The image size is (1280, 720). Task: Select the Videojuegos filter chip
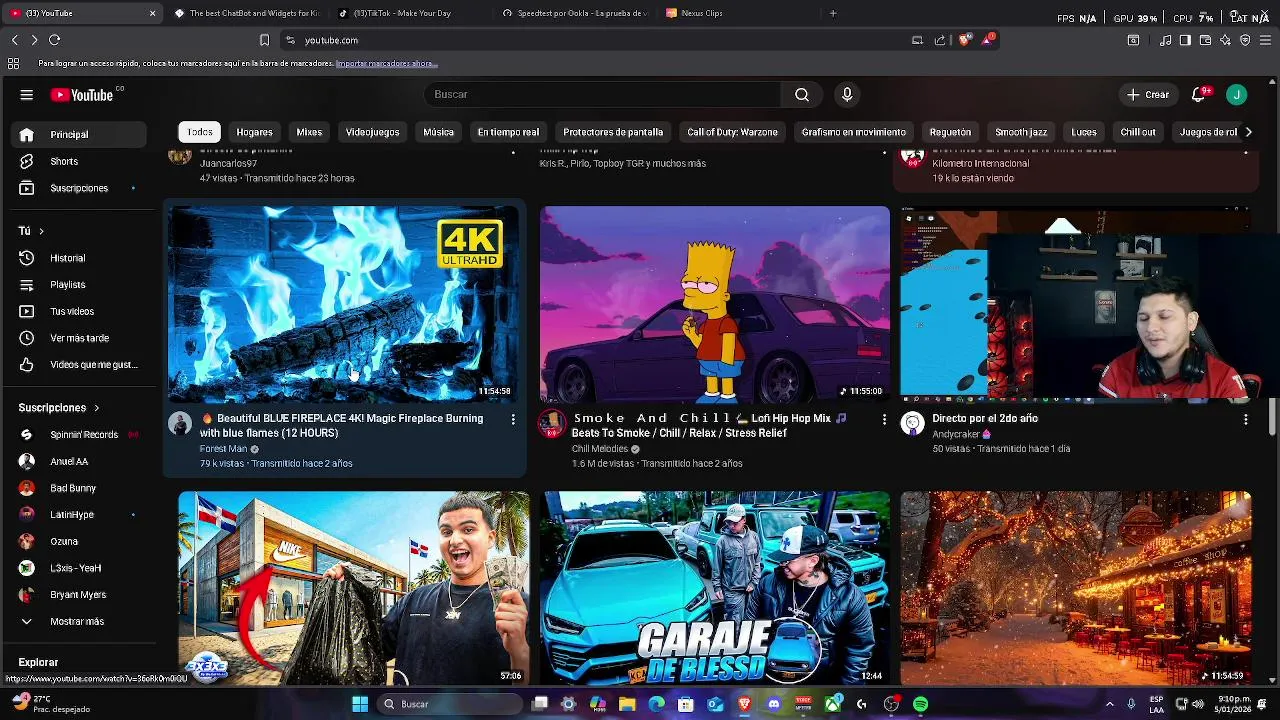tap(372, 132)
